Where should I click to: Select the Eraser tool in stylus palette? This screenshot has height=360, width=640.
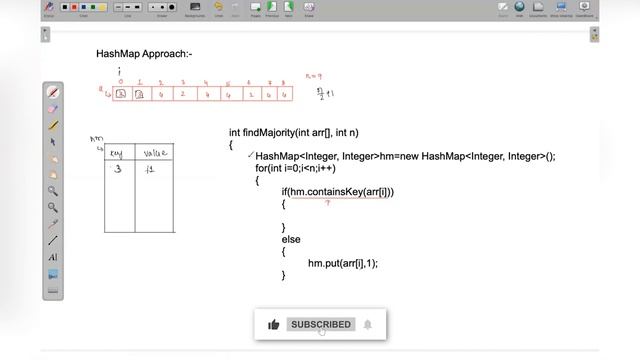[x=53, y=109]
